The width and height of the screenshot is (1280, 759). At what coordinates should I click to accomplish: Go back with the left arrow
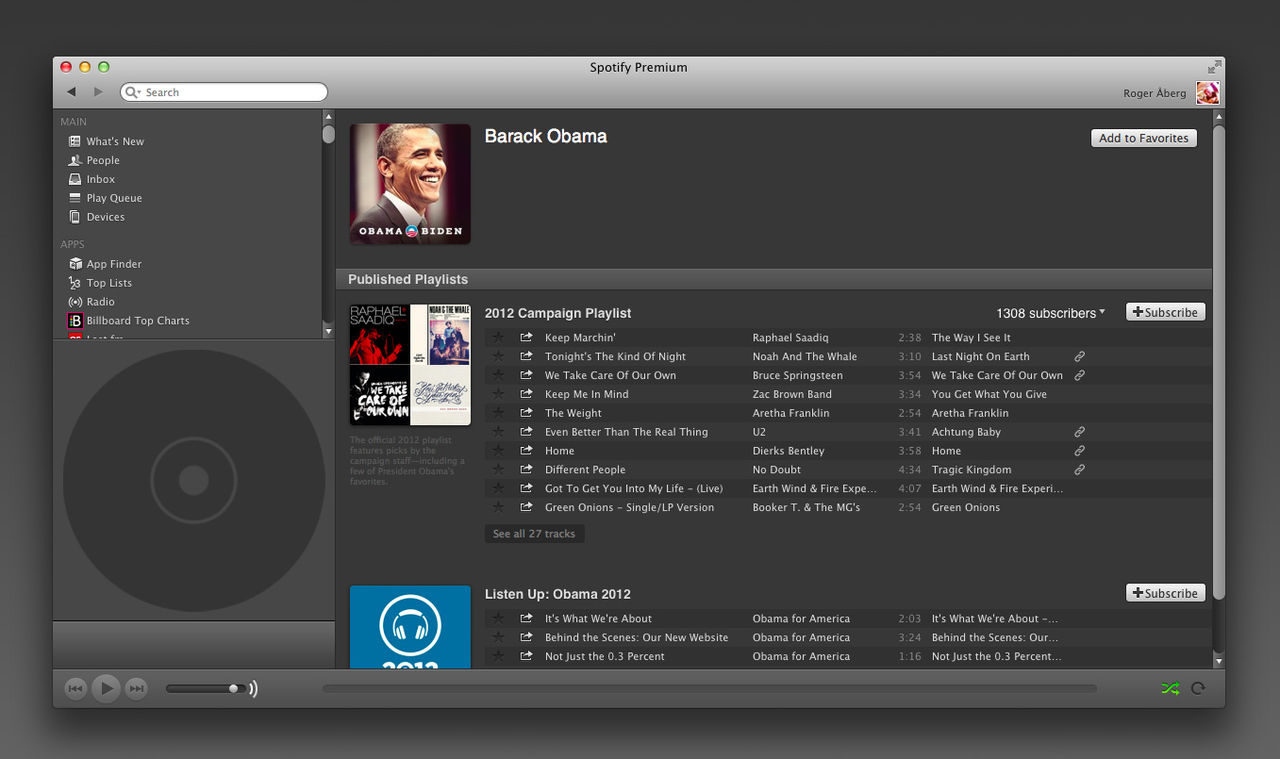tap(71, 92)
